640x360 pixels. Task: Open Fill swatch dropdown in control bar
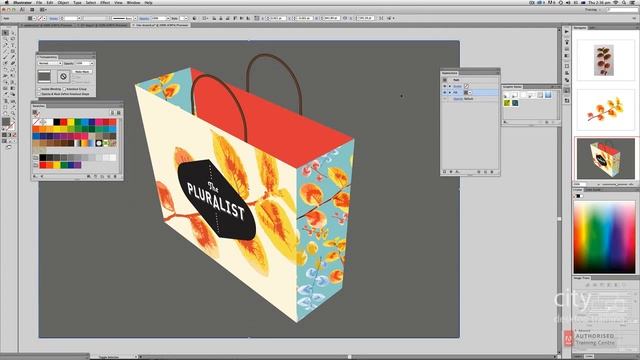point(34,18)
